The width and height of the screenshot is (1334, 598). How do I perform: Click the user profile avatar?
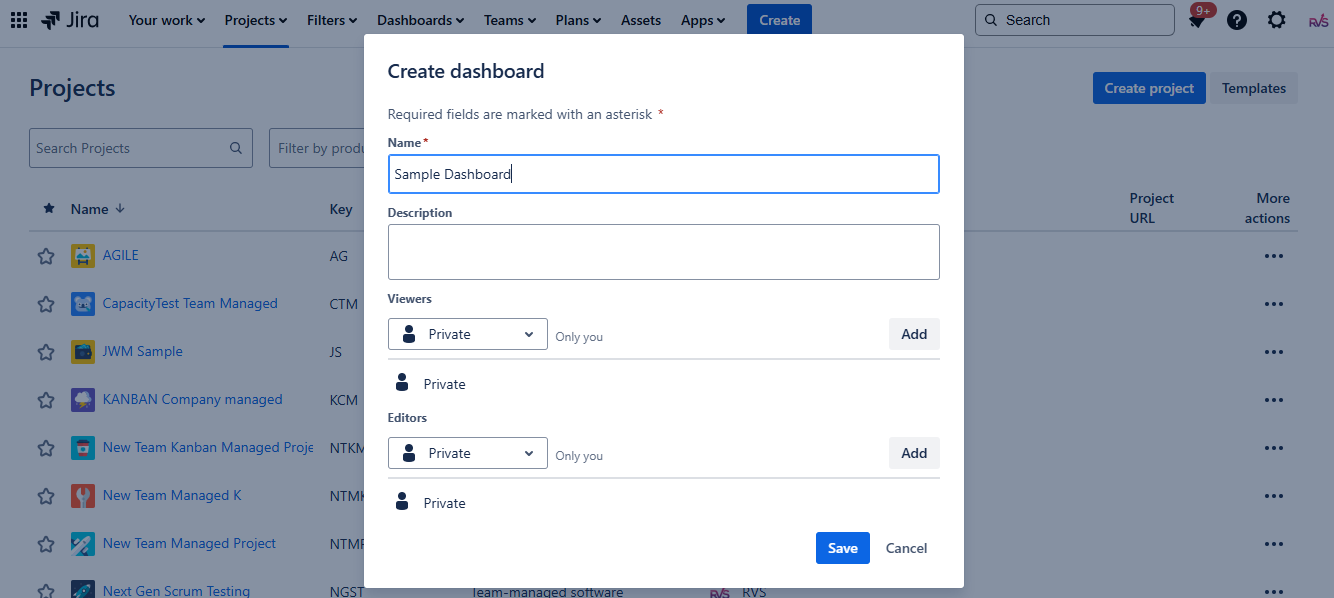tap(1317, 21)
